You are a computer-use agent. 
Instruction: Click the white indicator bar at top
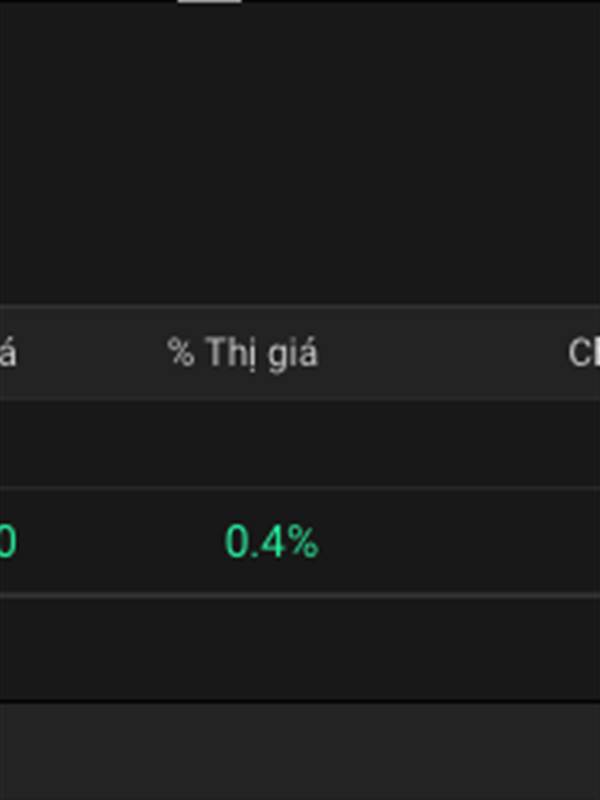[x=209, y=2]
